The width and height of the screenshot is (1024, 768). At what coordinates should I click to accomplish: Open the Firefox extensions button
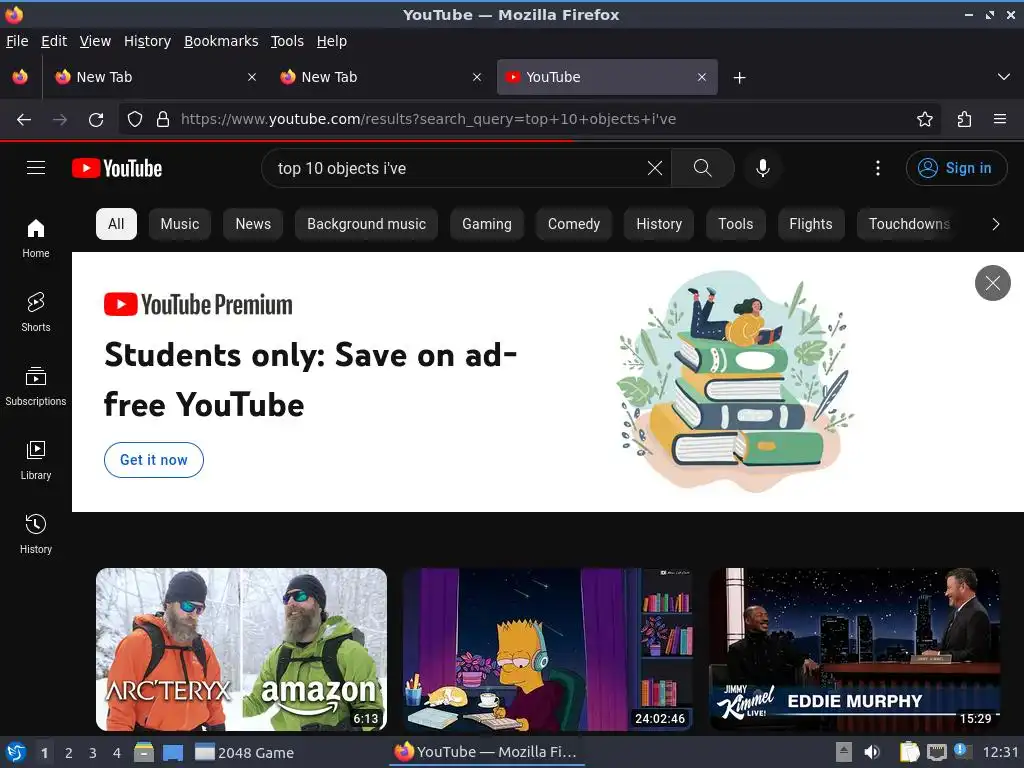(x=964, y=120)
